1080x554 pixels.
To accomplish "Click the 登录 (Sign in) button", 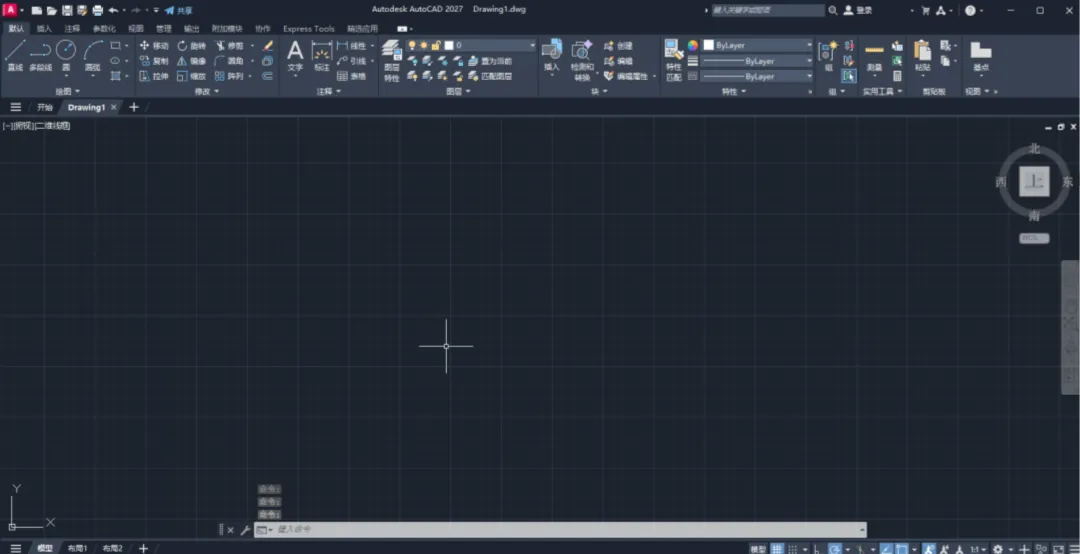I will click(x=858, y=10).
